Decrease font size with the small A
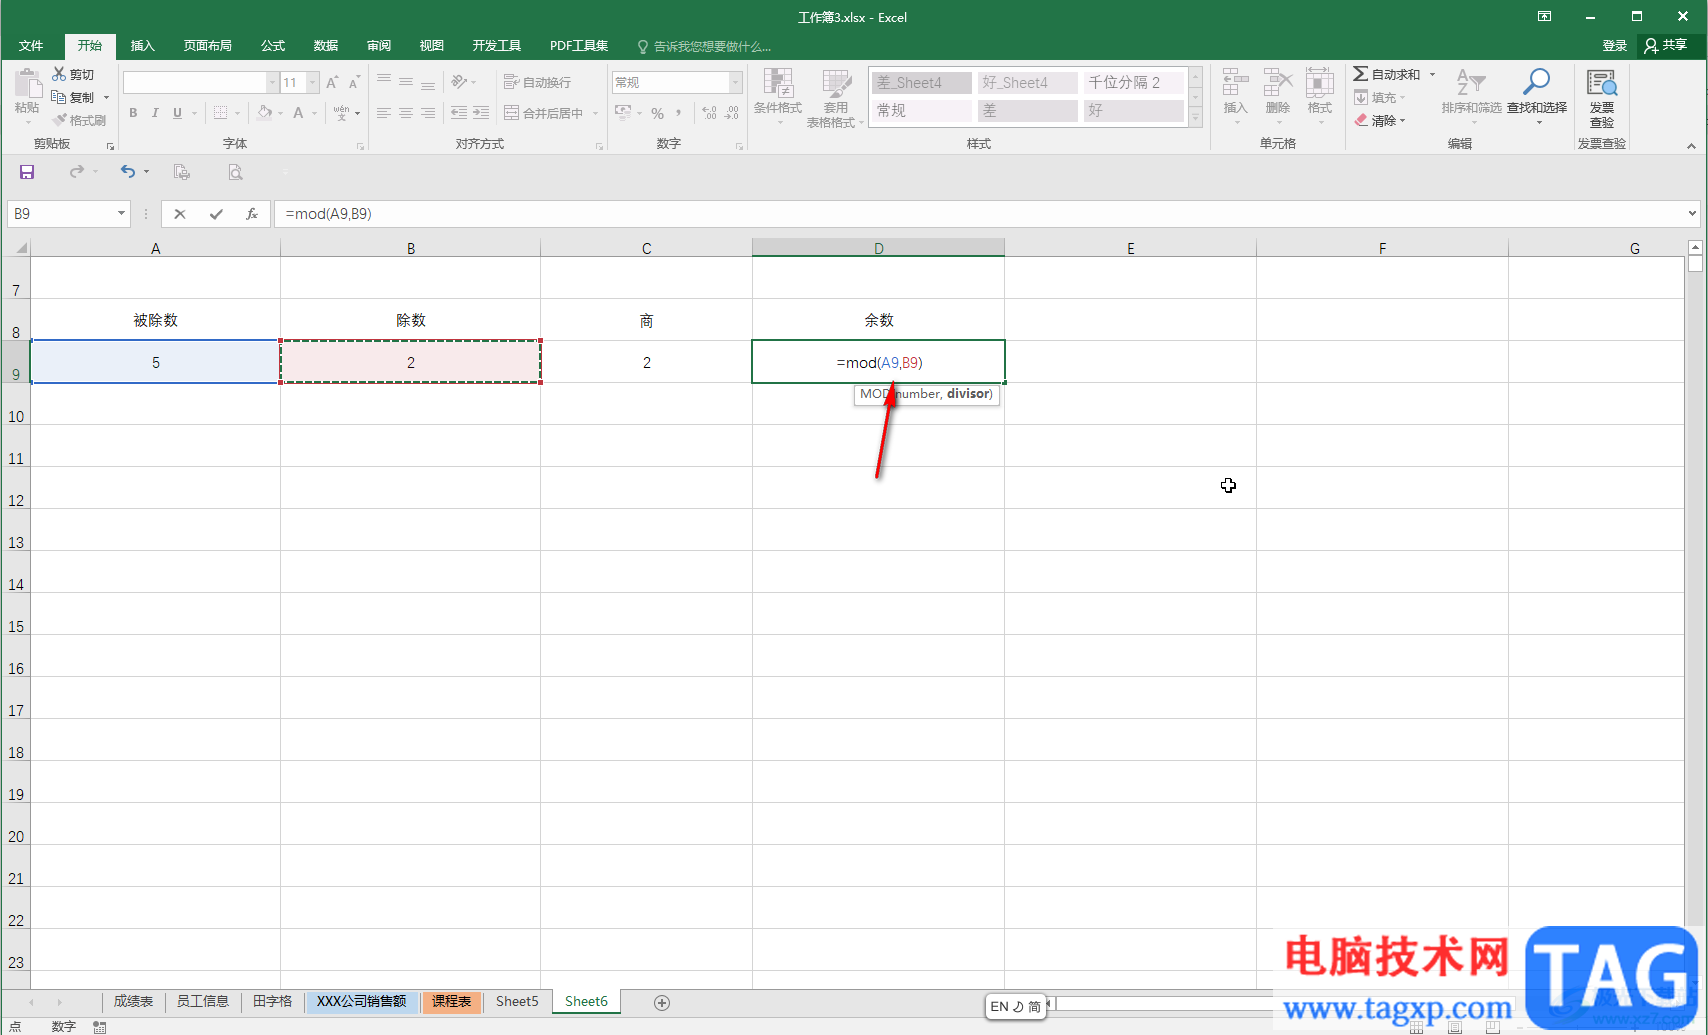This screenshot has height=1035, width=1708. pos(354,82)
